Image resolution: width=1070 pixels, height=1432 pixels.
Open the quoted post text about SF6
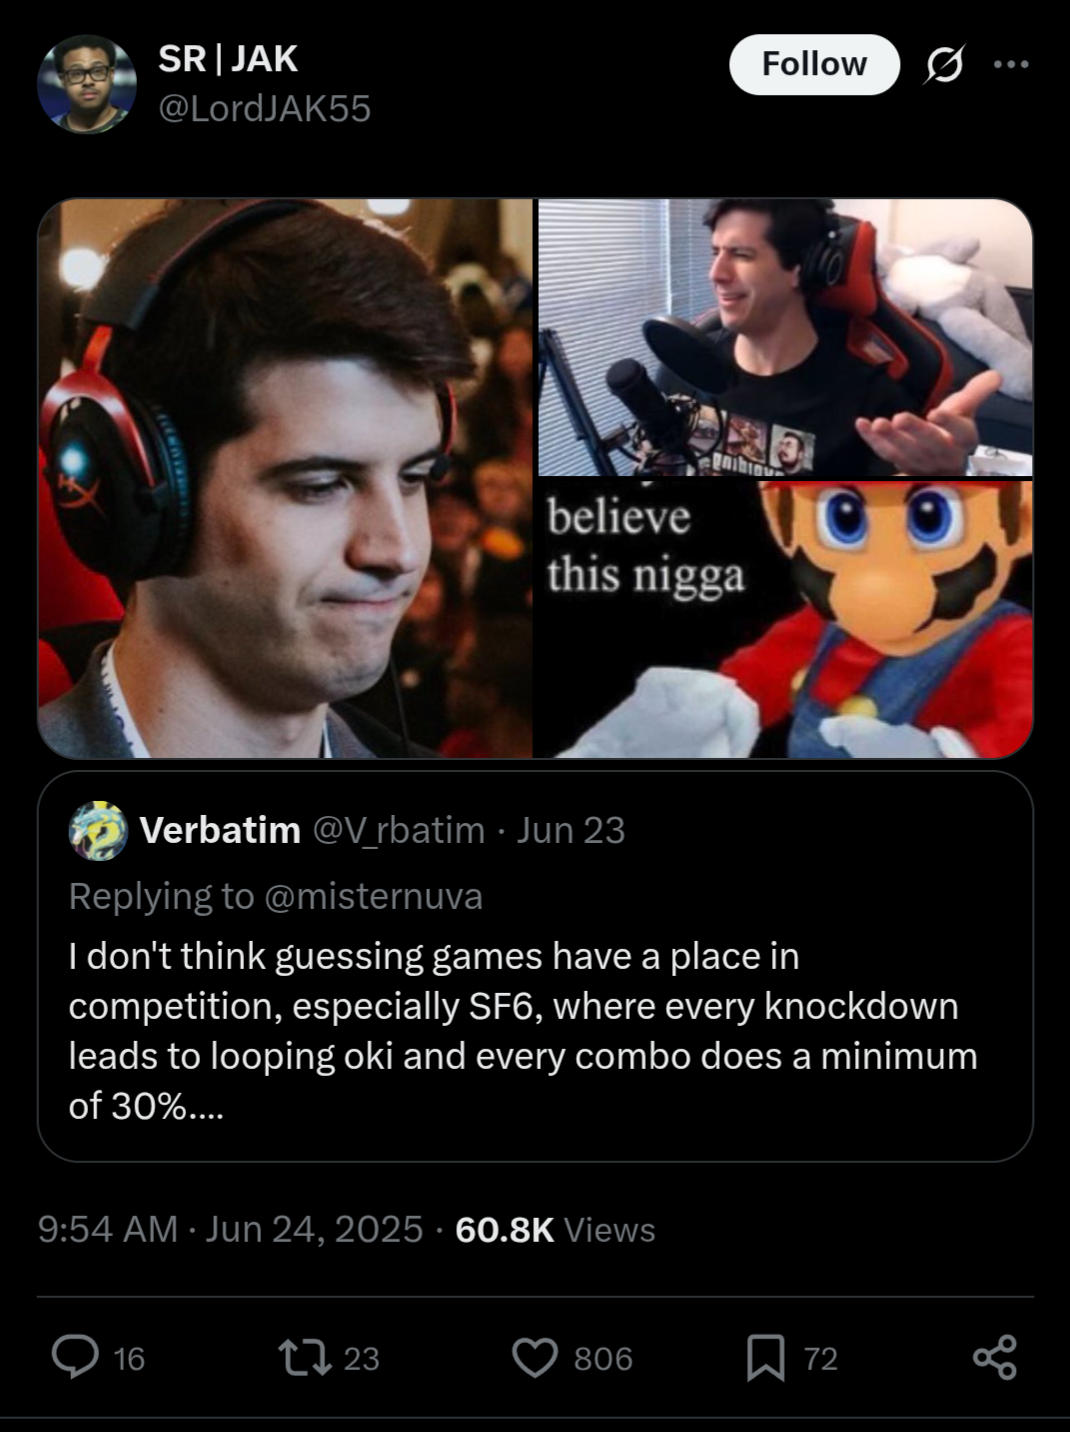[x=523, y=1031]
